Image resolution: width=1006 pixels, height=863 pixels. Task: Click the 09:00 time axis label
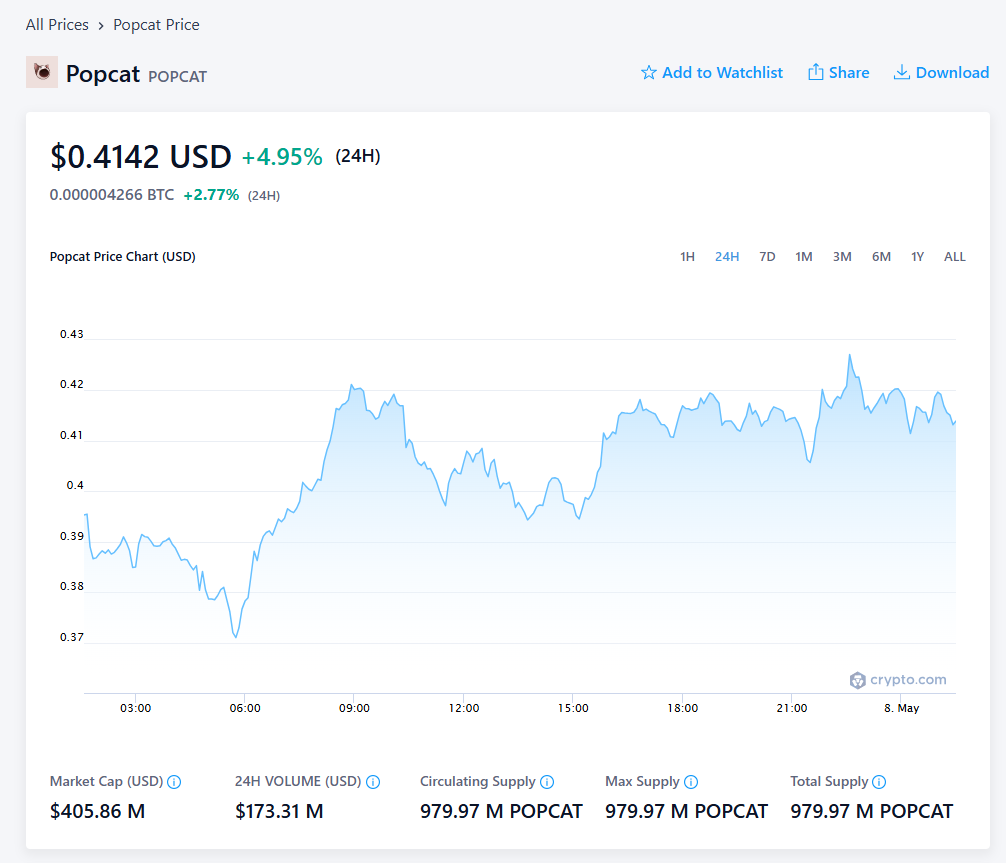(x=354, y=708)
